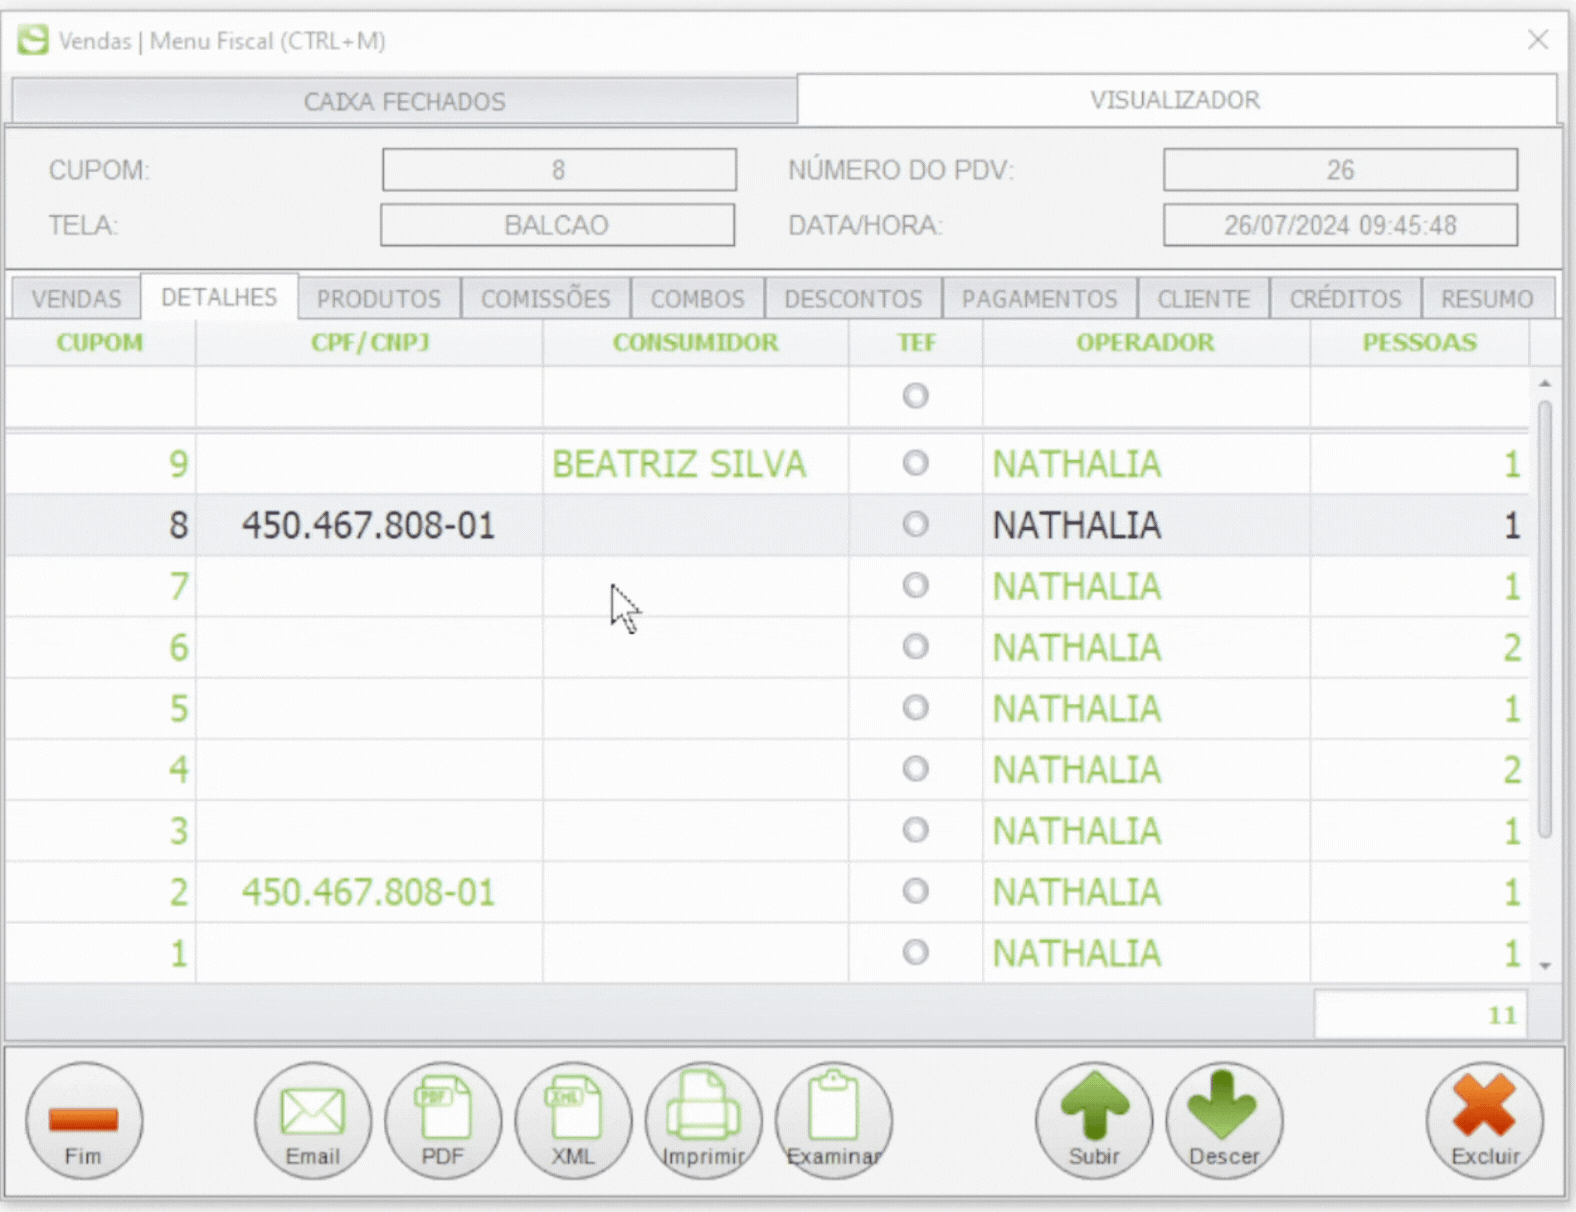The image size is (1576, 1212).
Task: Select CPF 450.467.808-01 in cupom 2 row
Action: click(369, 892)
